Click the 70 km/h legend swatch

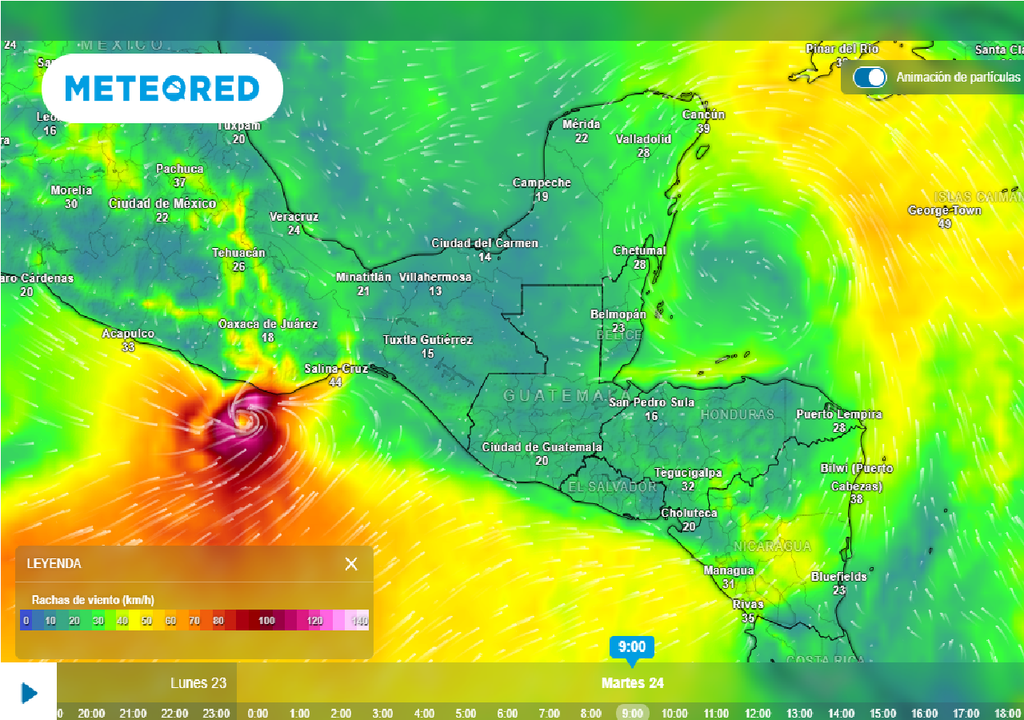point(194,620)
